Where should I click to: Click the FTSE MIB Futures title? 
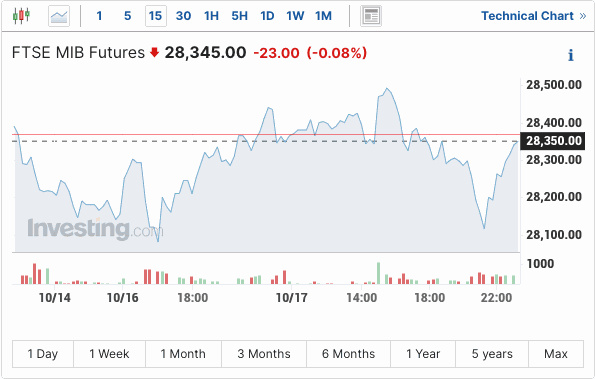tap(78, 52)
